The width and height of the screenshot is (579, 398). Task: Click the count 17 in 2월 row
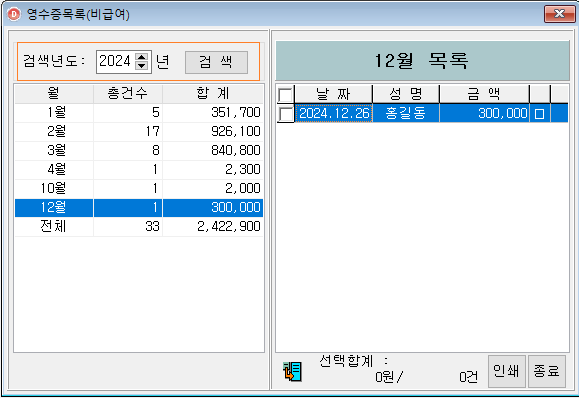point(153,131)
